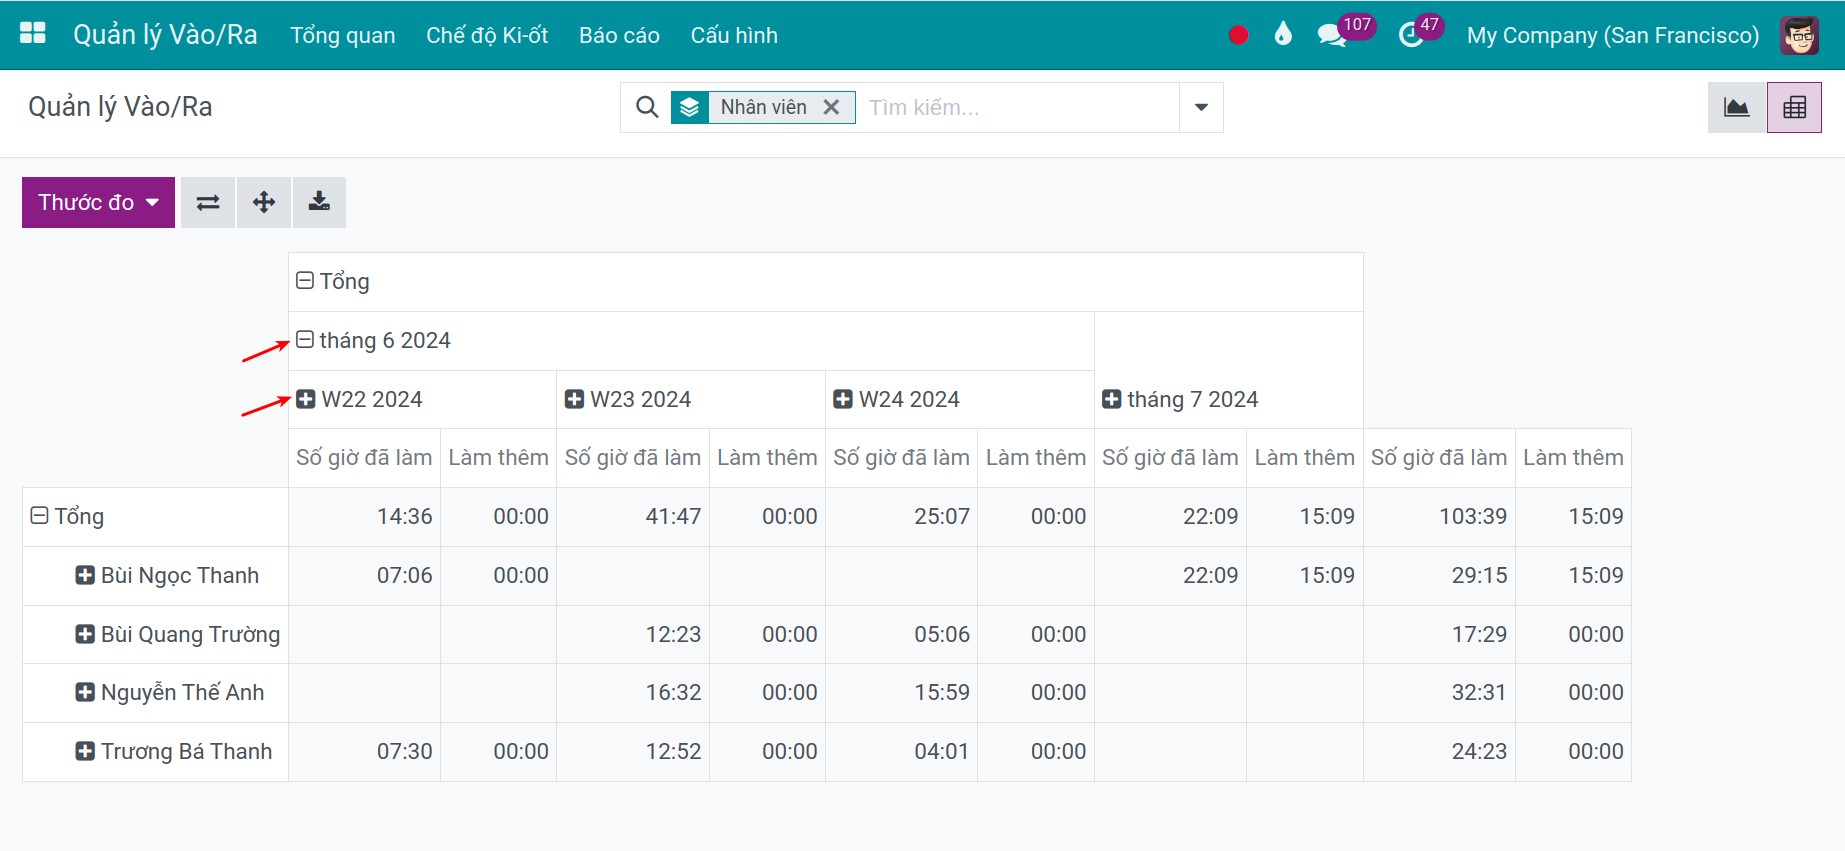Sort by W23 2024 Làm thêm header

point(767,458)
